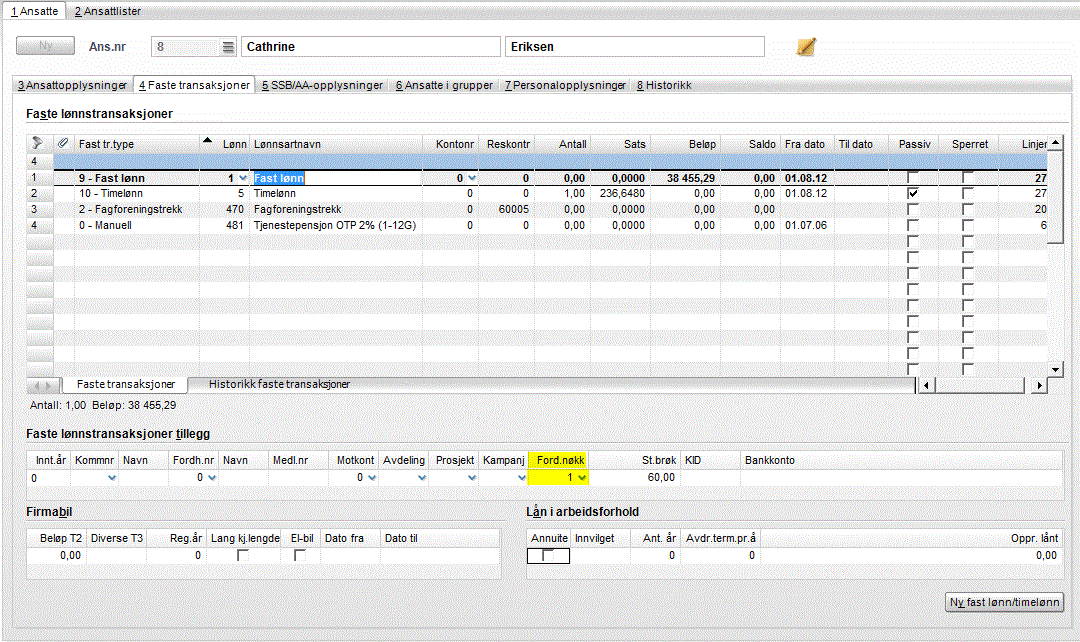Expand the Ford.nøkk dropdown

coord(581,478)
